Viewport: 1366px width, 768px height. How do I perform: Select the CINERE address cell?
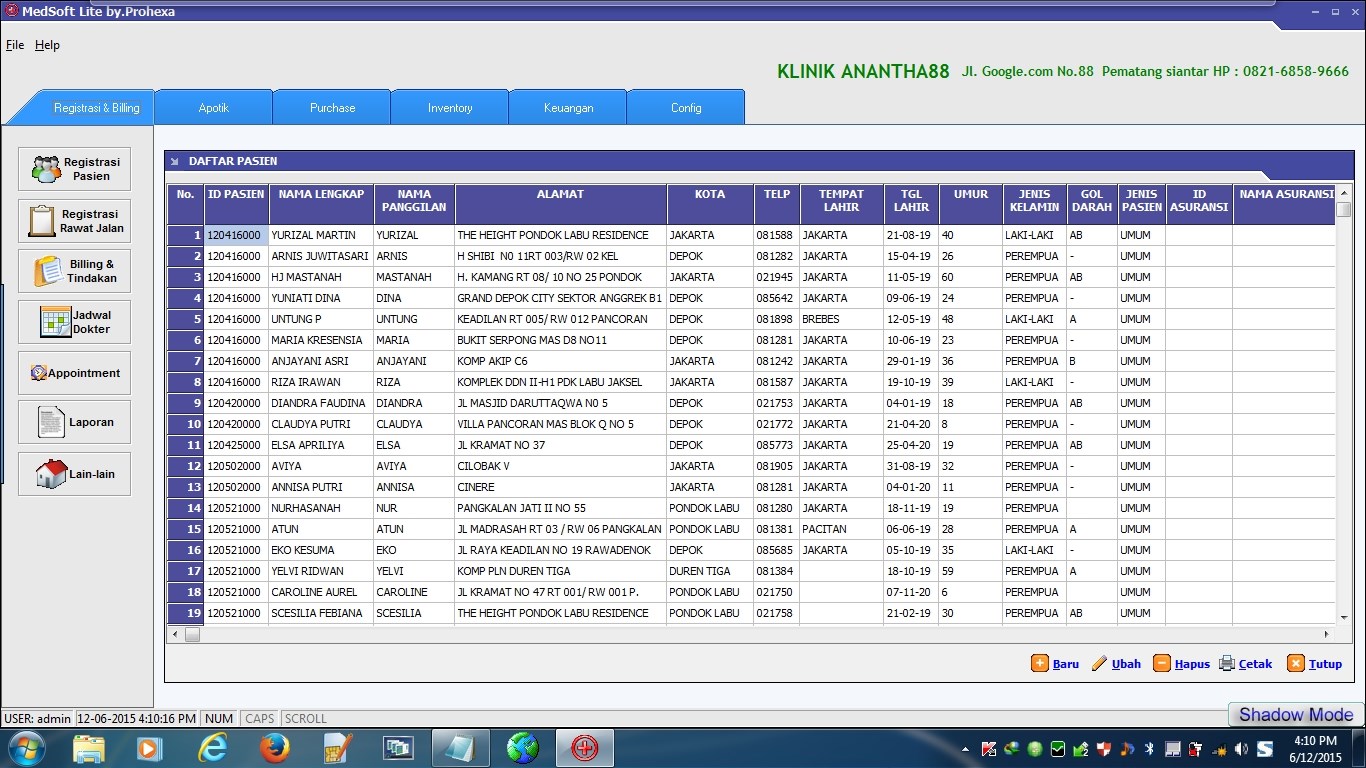click(x=560, y=487)
